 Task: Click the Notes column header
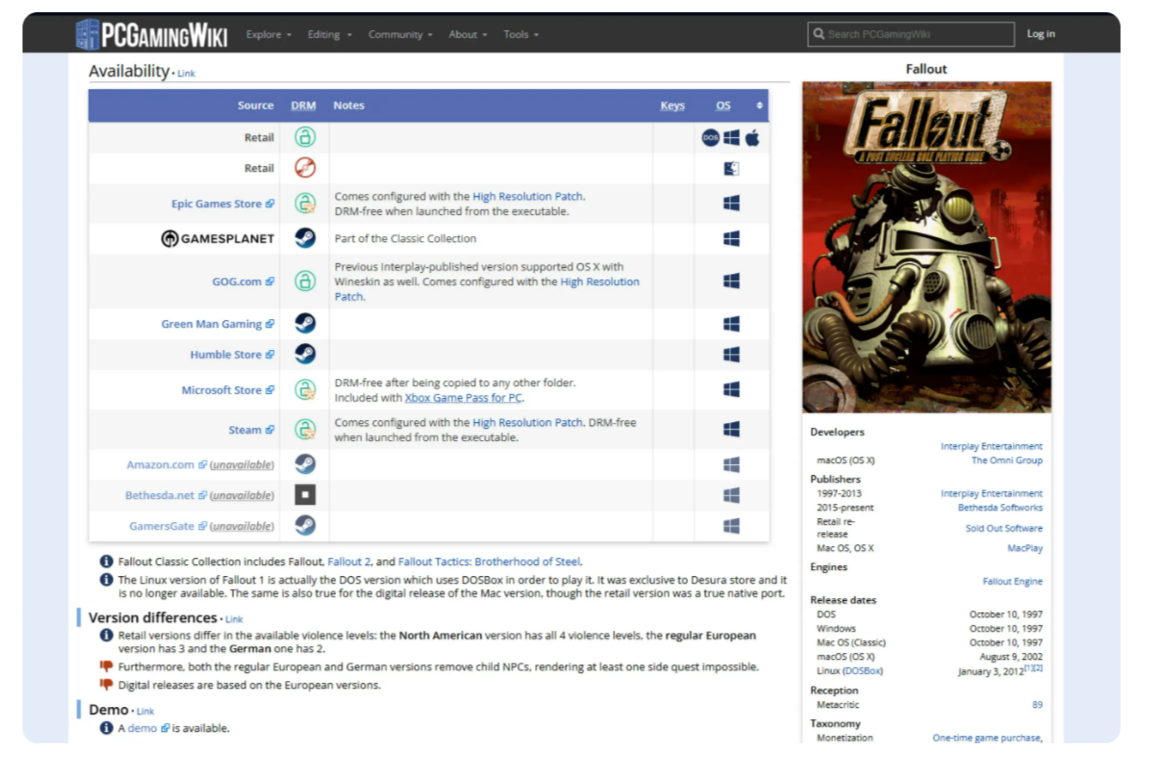[348, 105]
